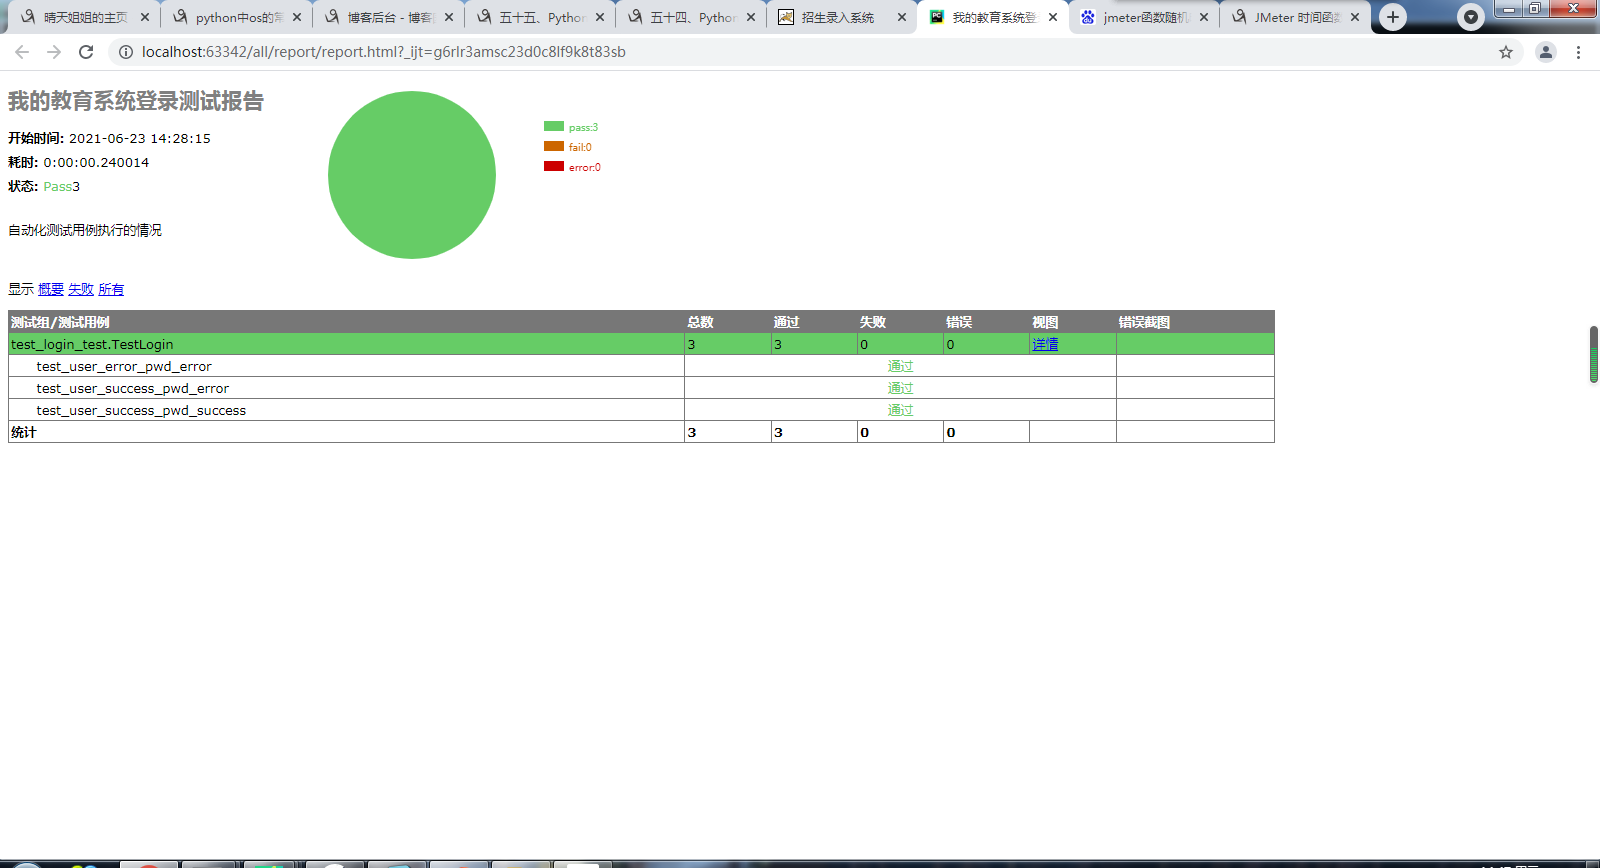Go back using browser back arrow

[x=22, y=52]
